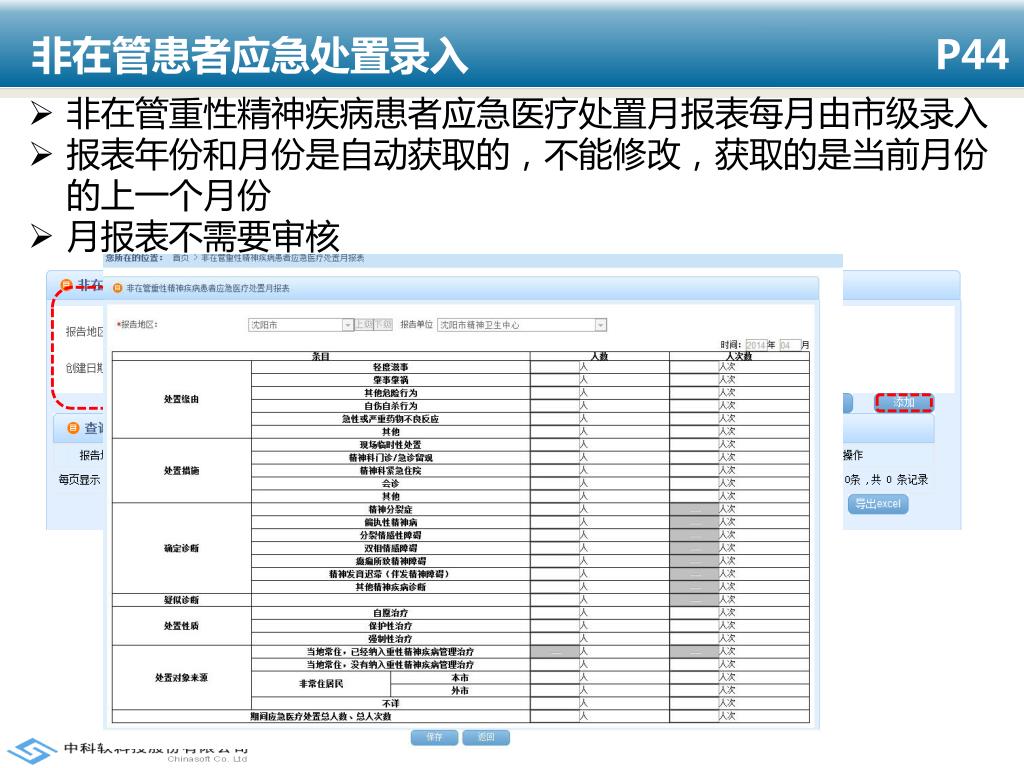Click the 人数 input for 自愿治疗
Viewport: 1024px width, 768px height.
(x=555, y=613)
